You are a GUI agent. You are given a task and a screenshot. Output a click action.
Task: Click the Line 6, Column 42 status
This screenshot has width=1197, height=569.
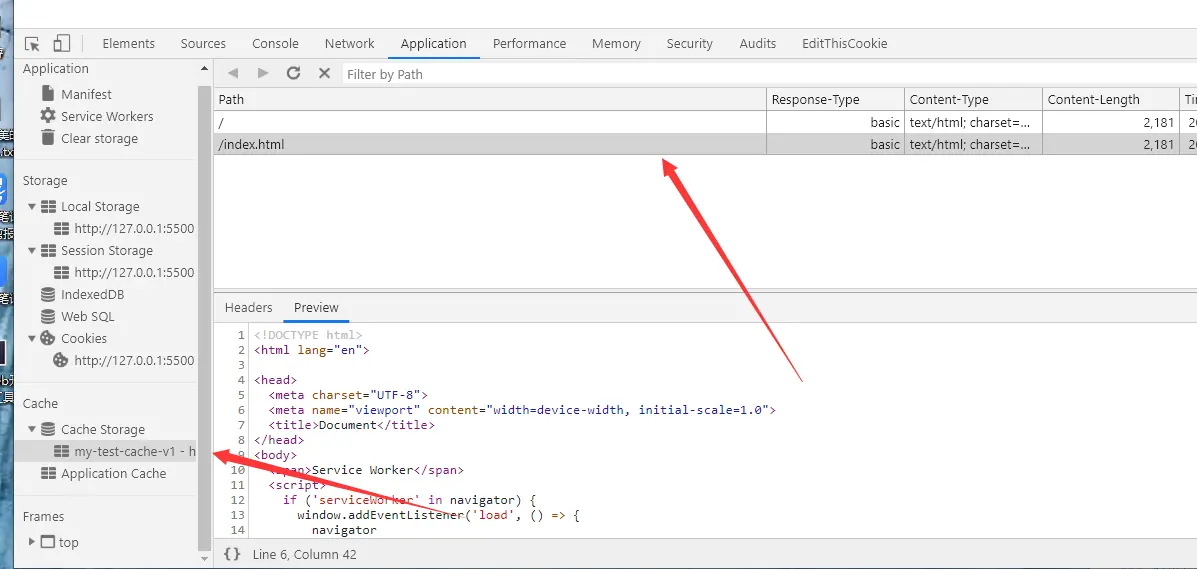pyautogui.click(x=305, y=554)
